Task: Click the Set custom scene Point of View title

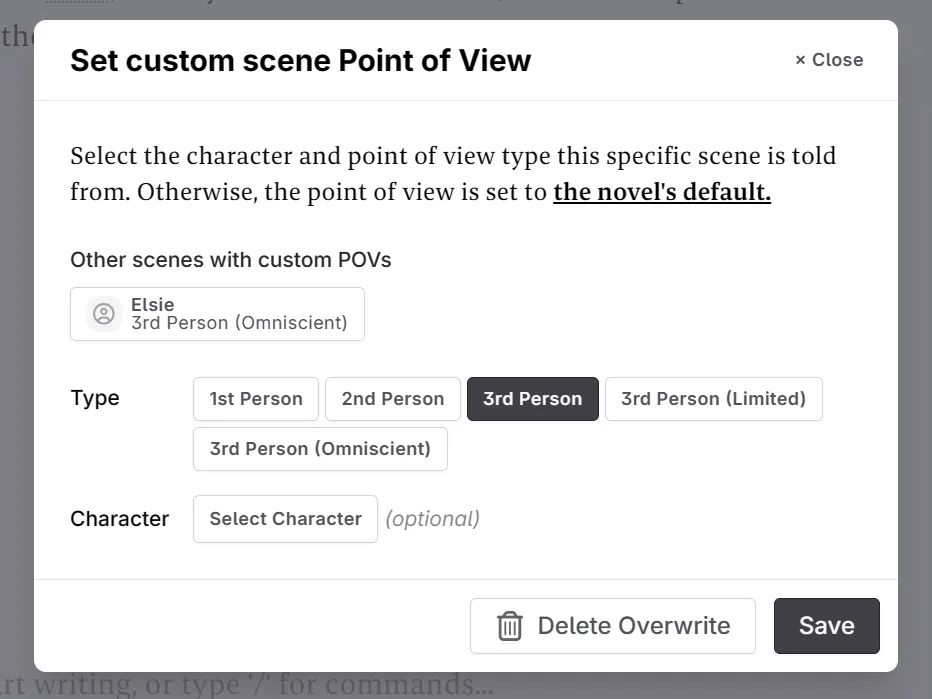Action: [299, 60]
